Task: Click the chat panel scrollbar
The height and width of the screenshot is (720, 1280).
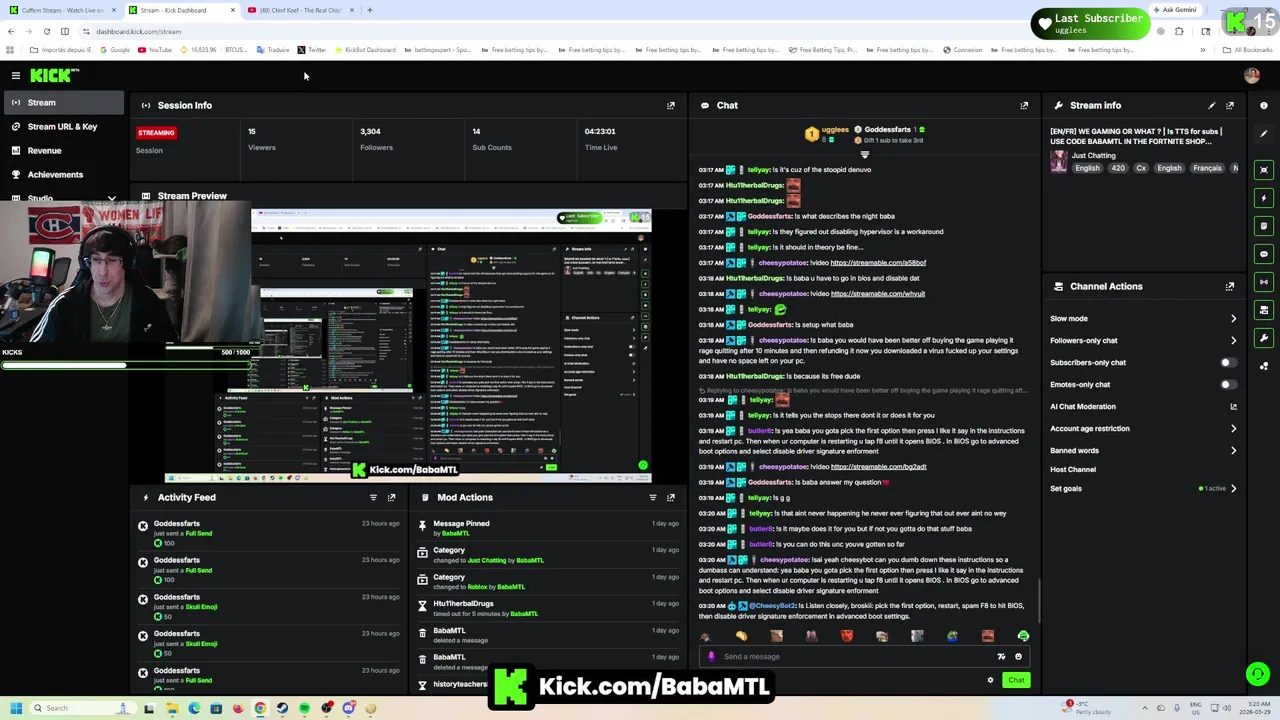Action: coord(1038,600)
